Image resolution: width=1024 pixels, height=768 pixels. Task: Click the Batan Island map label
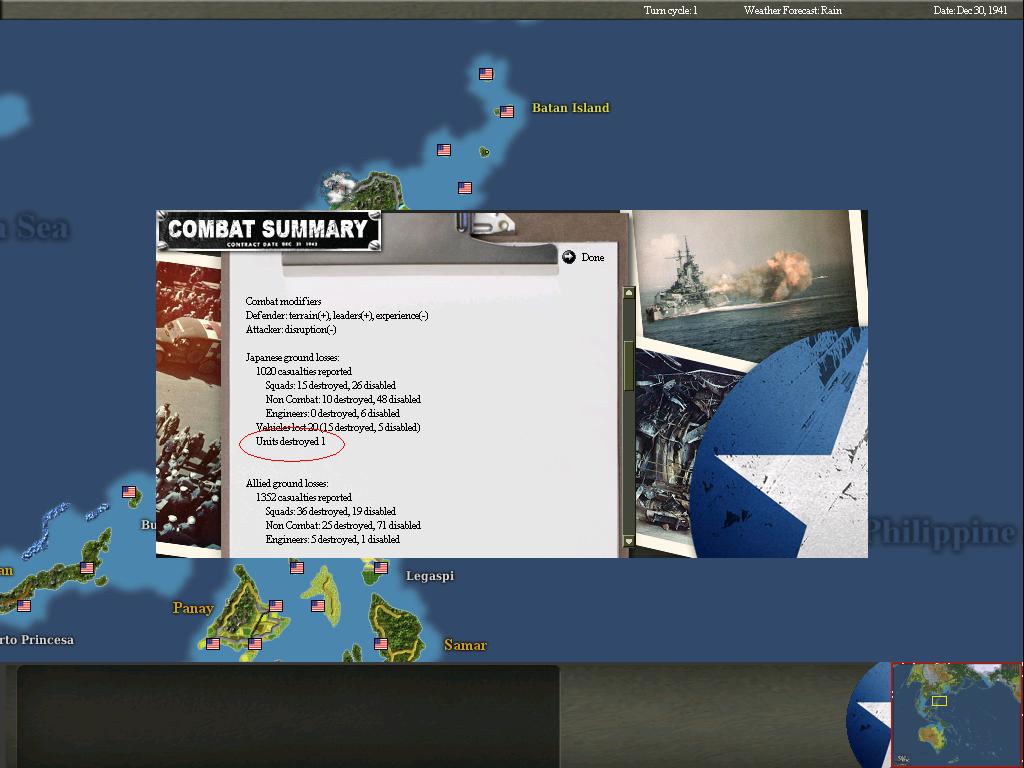point(570,108)
